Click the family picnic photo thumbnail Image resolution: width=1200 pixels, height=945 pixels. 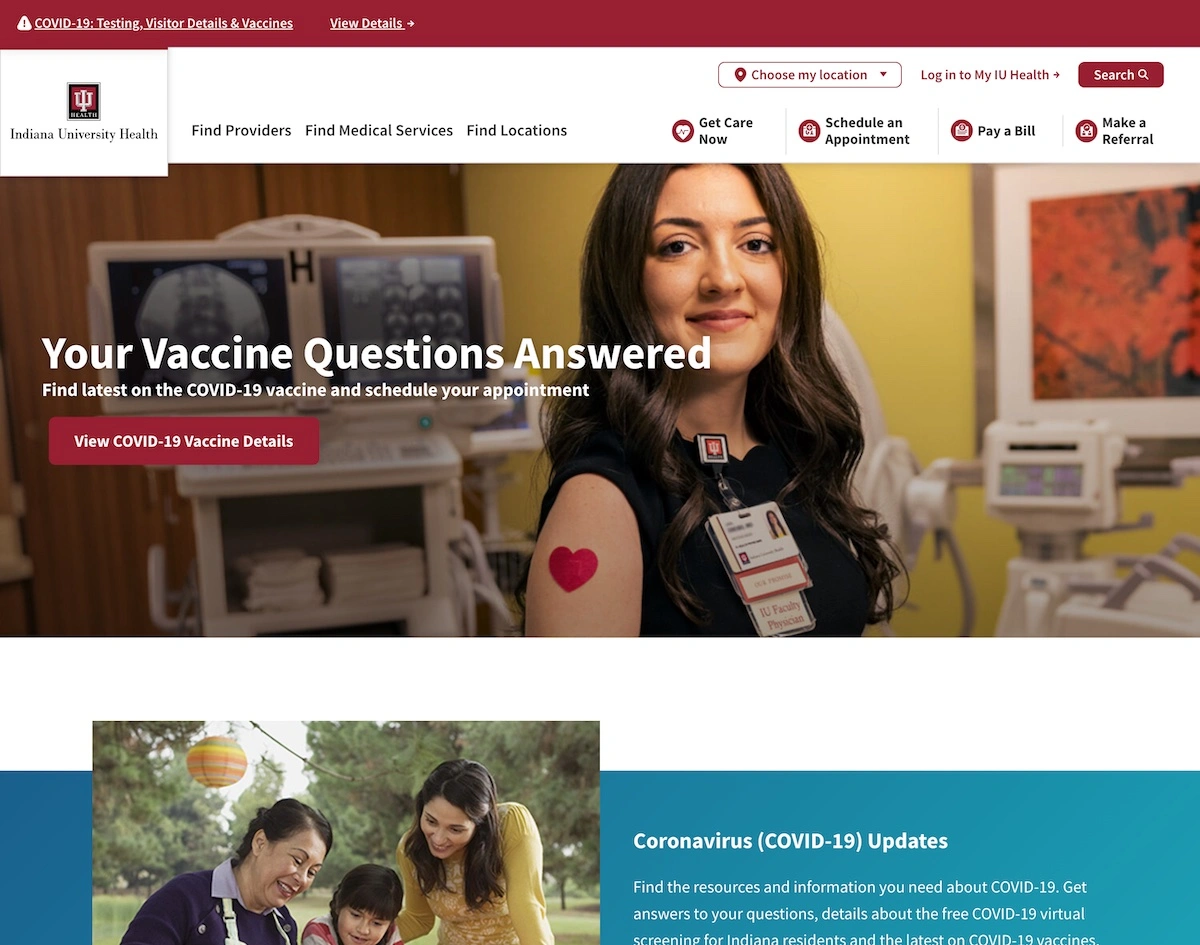point(346,832)
